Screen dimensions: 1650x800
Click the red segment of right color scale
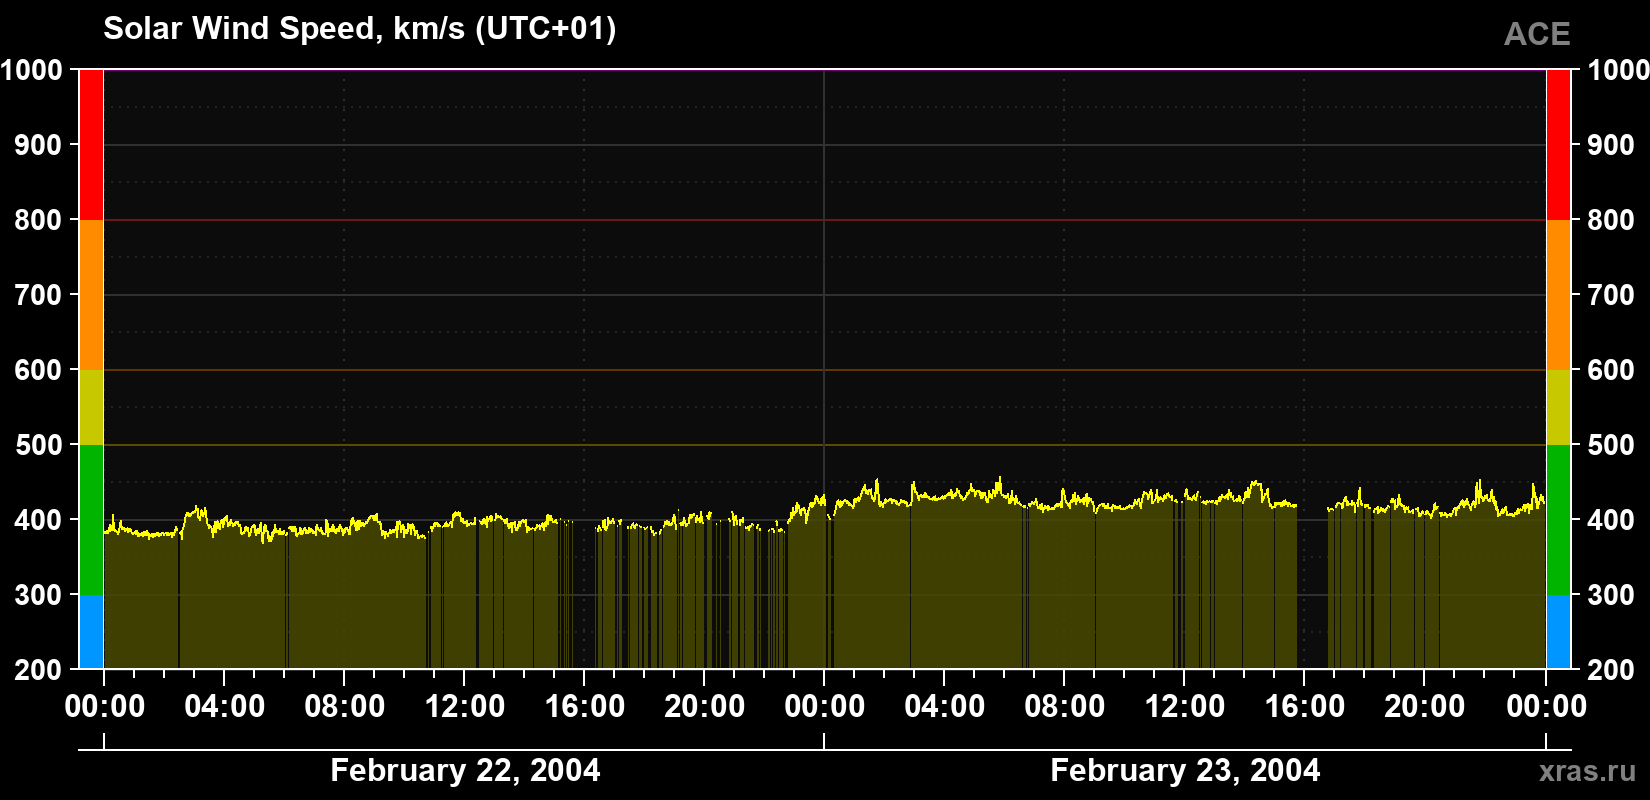[1558, 145]
